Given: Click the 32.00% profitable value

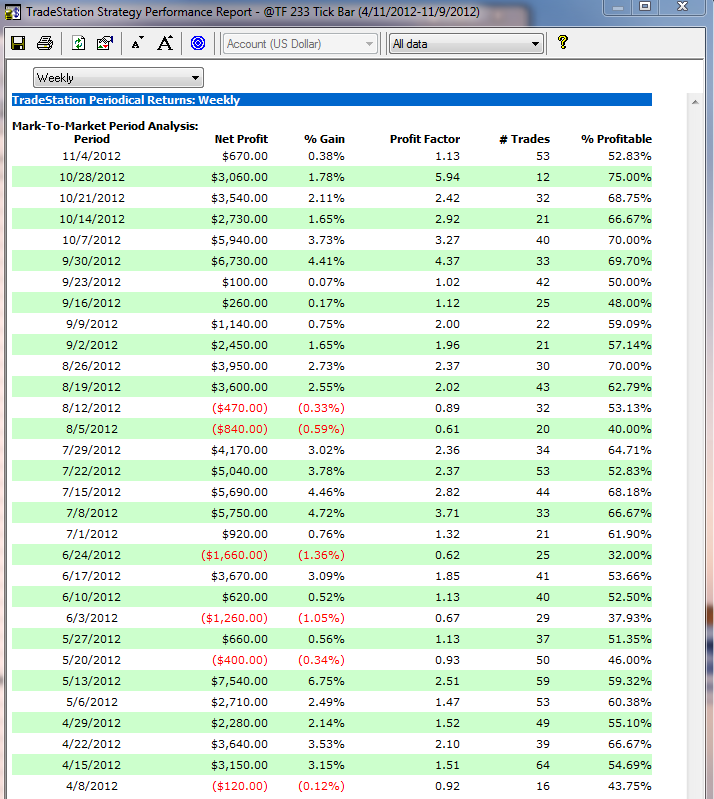Looking at the screenshot, I should coord(629,555).
